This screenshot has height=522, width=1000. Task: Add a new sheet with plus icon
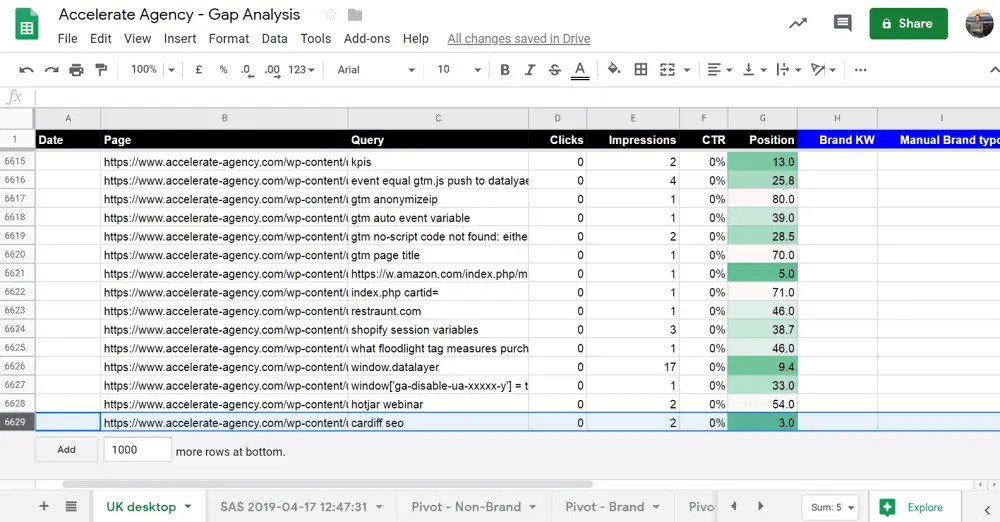44,507
